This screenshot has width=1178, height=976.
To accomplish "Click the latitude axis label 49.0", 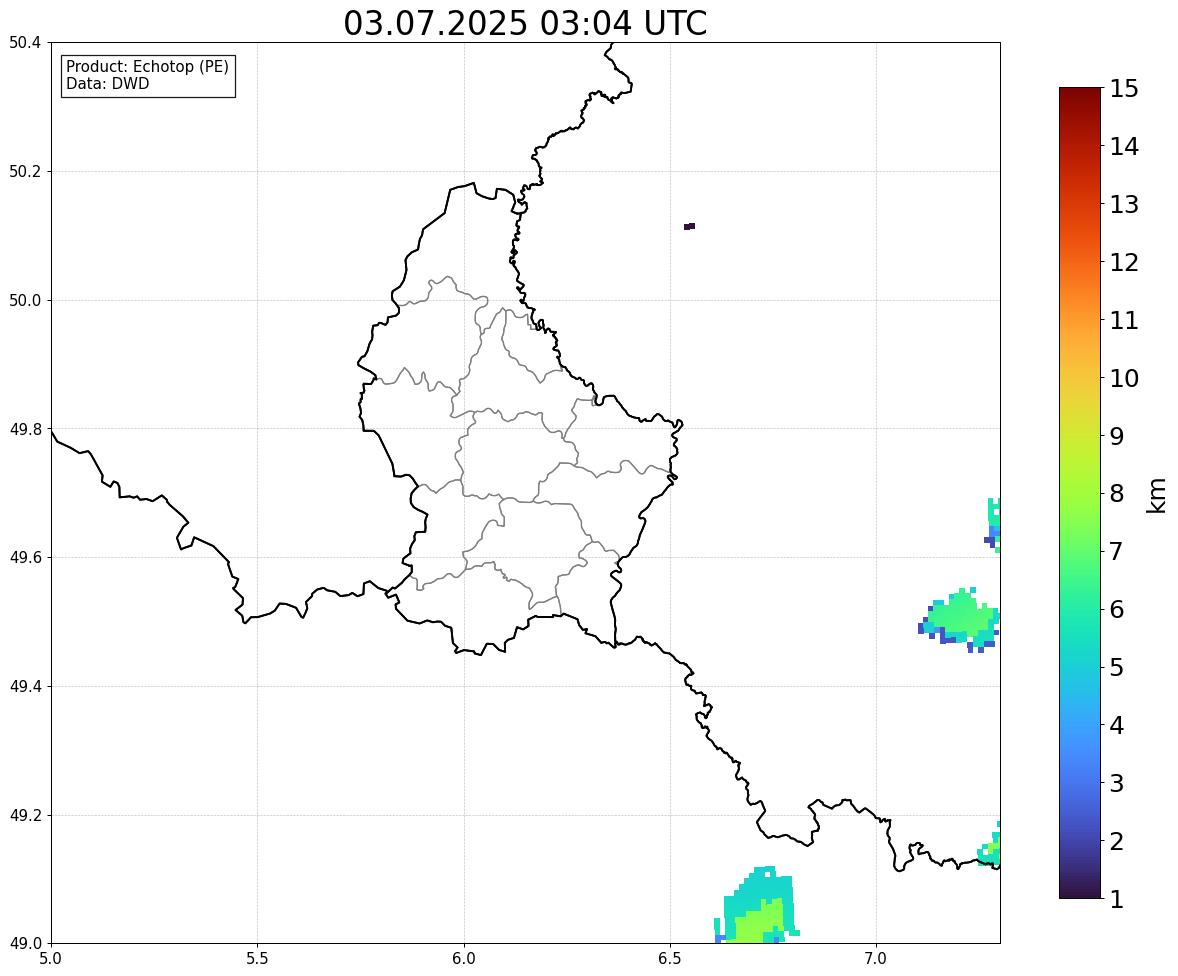I will coord(25,944).
